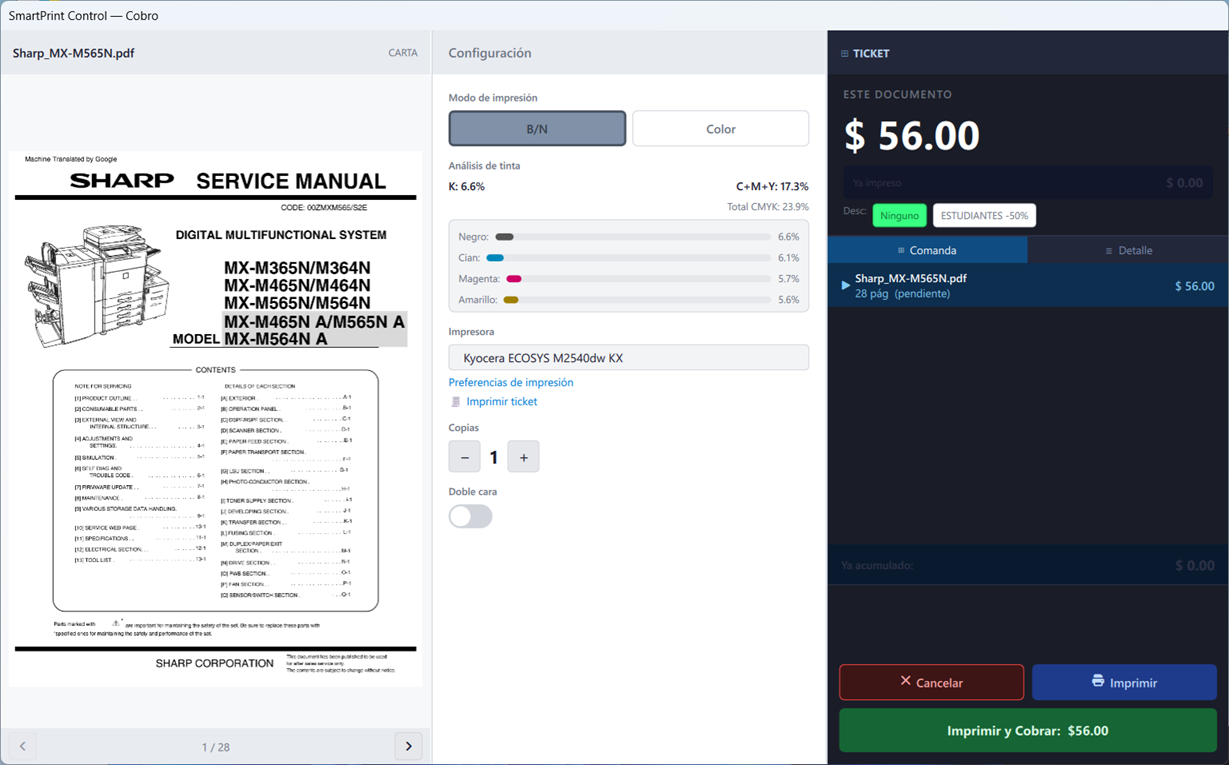The width and height of the screenshot is (1229, 765).
Task: Click the Ya acumulado row
Action: (1028, 565)
